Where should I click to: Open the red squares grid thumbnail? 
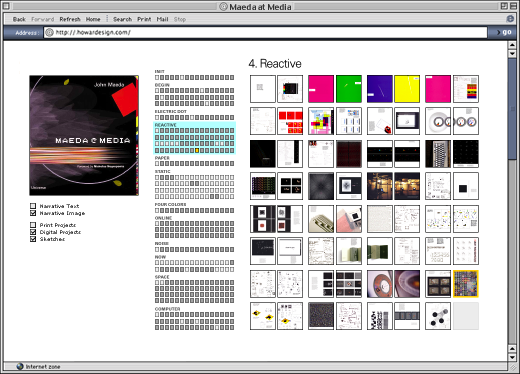tap(290, 121)
